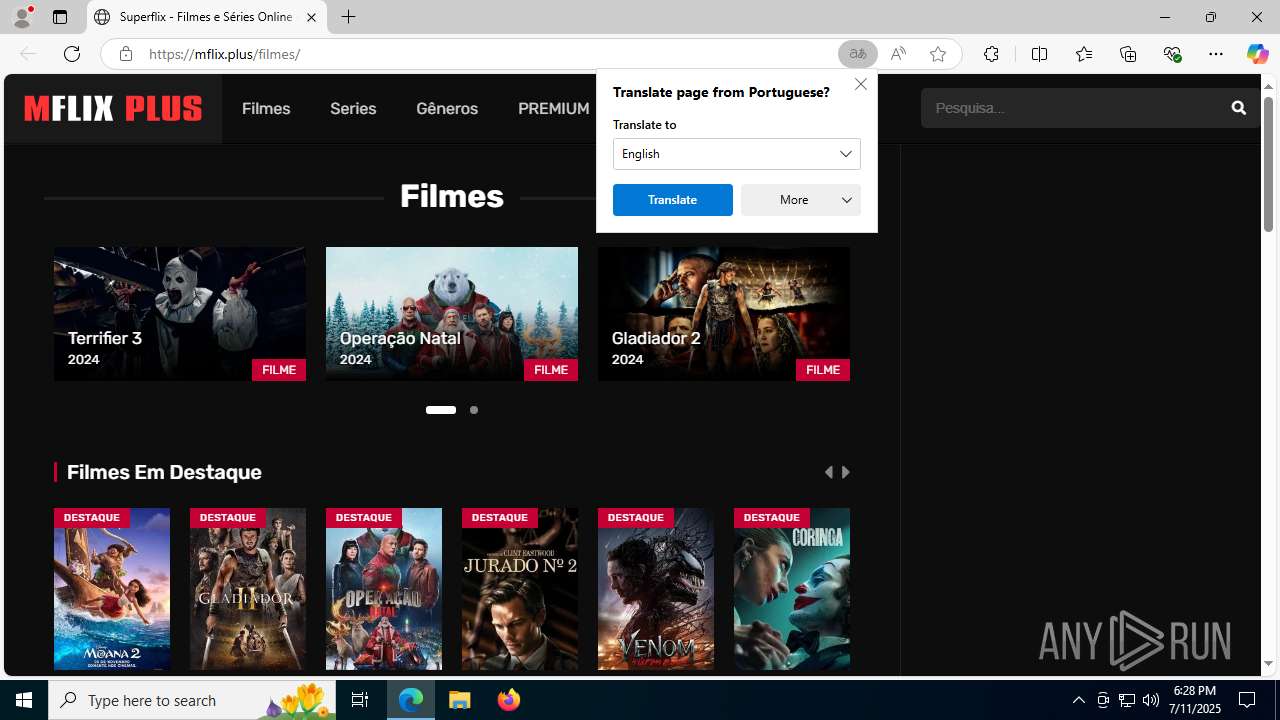Click the DESTAQUE label on Moana 2
The width and height of the screenshot is (1280, 720).
[x=92, y=517]
